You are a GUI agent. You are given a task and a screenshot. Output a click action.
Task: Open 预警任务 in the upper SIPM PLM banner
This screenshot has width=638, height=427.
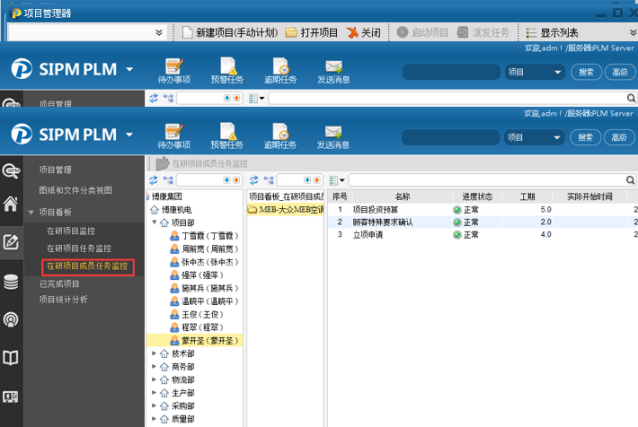pos(227,71)
